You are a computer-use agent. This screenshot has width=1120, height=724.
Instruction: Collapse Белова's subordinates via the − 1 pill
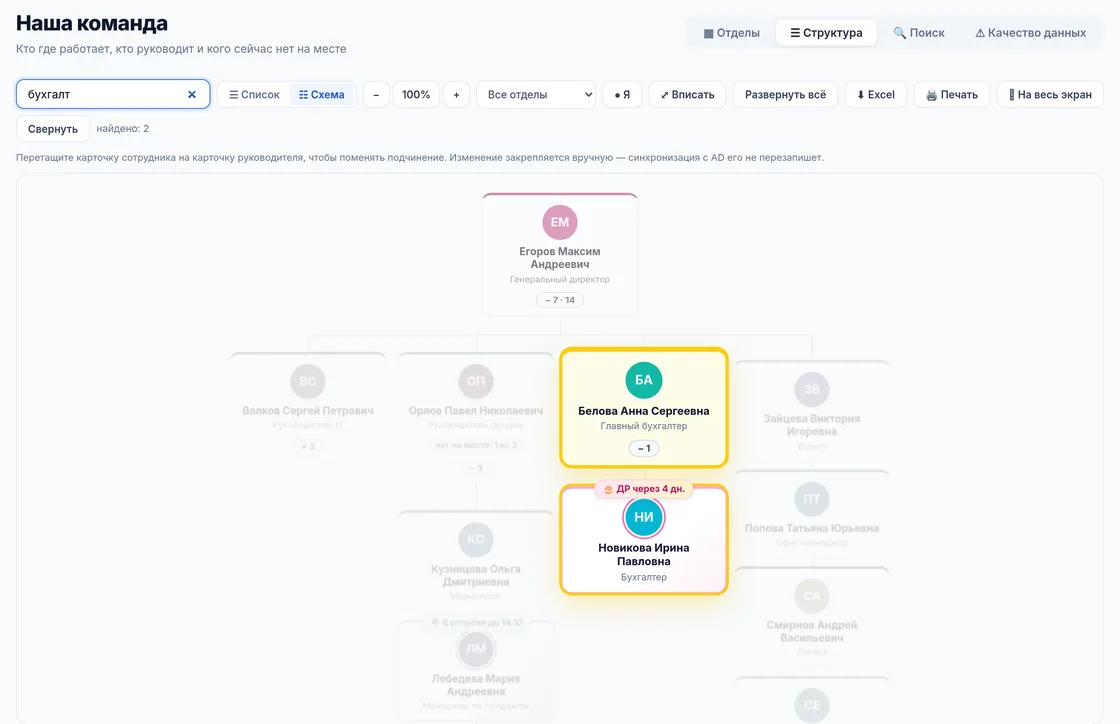click(x=644, y=448)
